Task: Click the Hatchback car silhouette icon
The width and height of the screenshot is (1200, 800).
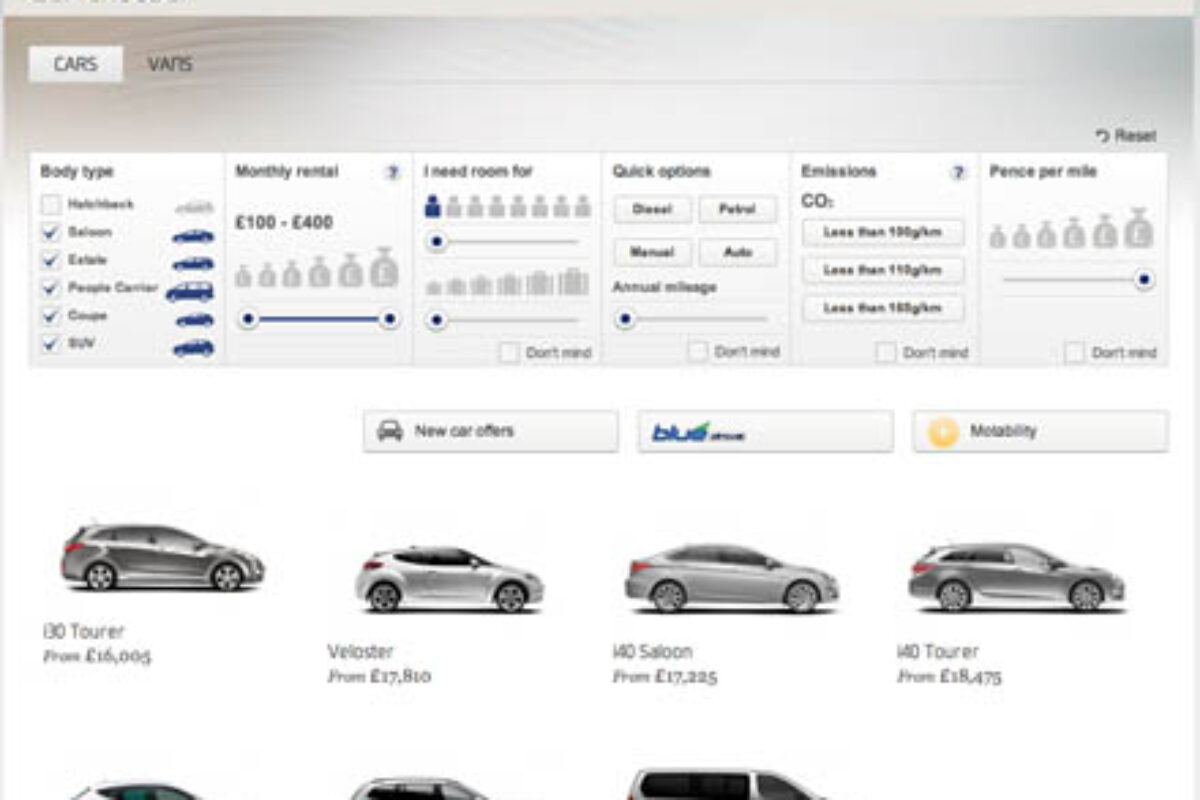Action: point(194,207)
